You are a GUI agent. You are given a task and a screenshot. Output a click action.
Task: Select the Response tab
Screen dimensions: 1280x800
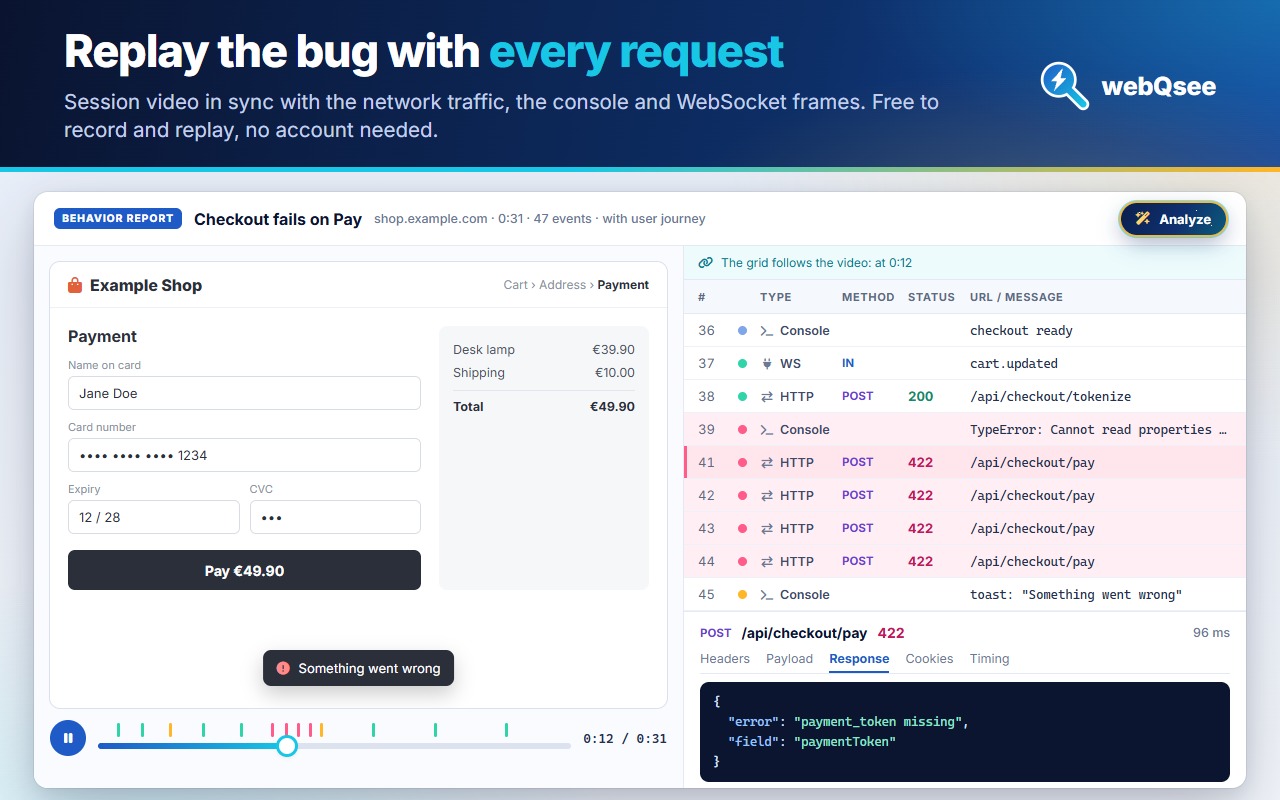pyautogui.click(x=859, y=659)
